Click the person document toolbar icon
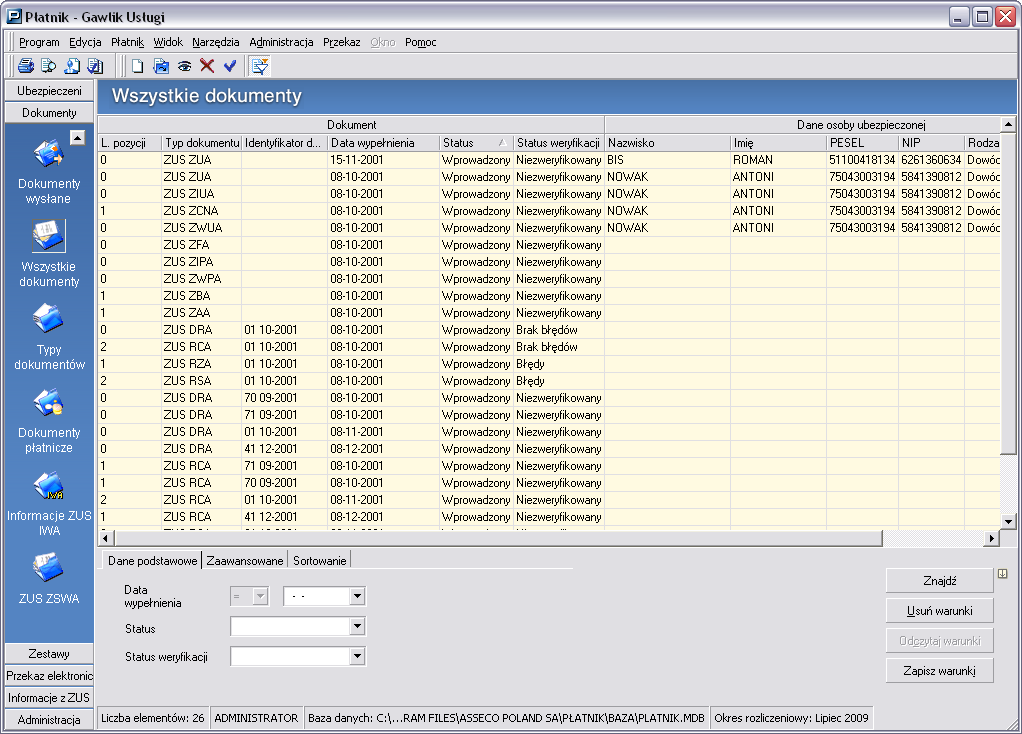The width and height of the screenshot is (1022, 734). point(72,66)
